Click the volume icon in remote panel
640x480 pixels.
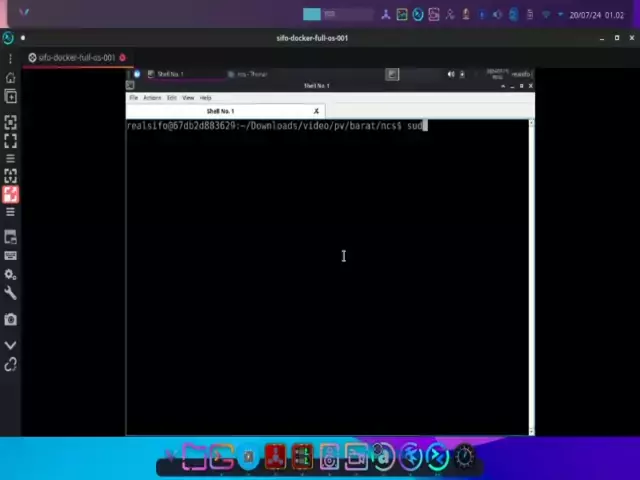click(x=451, y=74)
